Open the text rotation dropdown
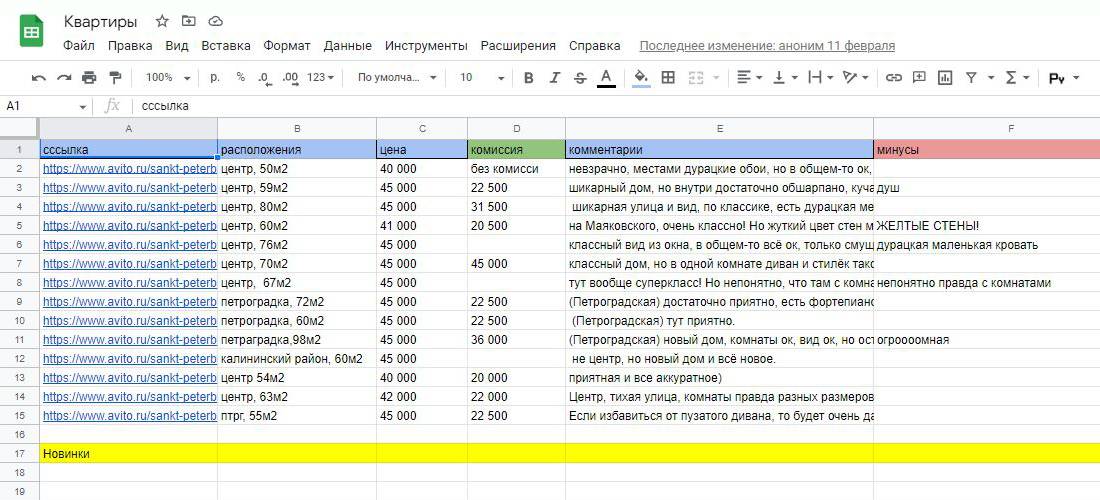Image resolution: width=1100 pixels, height=500 pixels. tap(856, 77)
